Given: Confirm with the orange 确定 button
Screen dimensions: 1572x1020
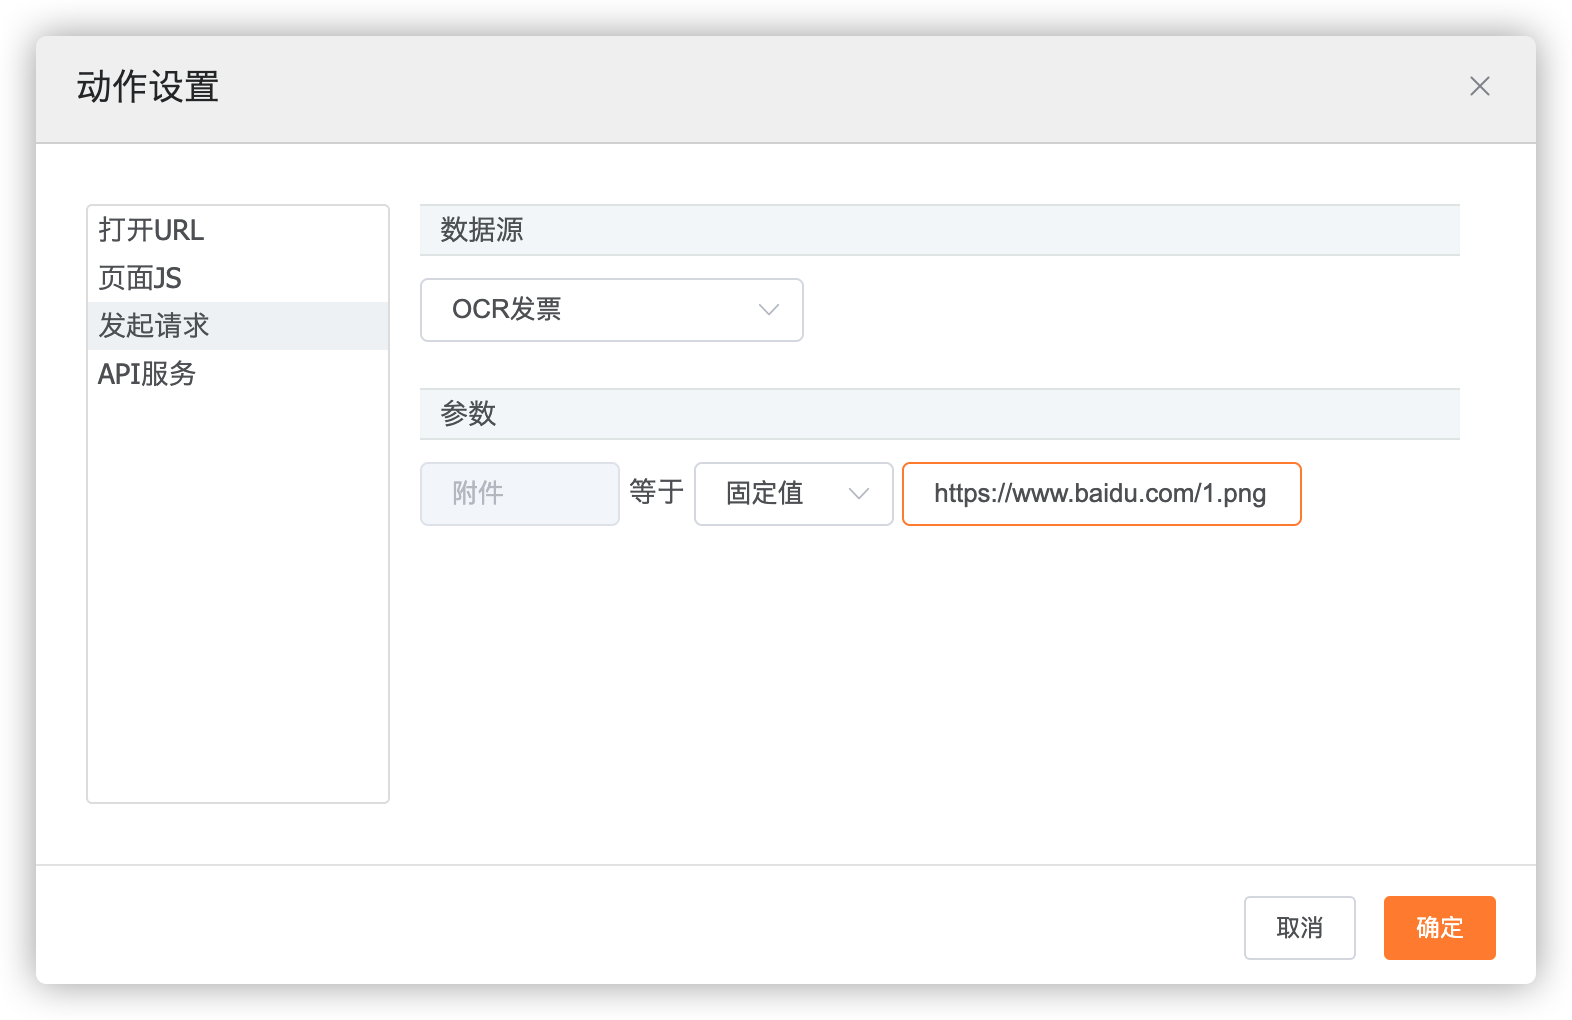Looking at the screenshot, I should click(x=1439, y=928).
